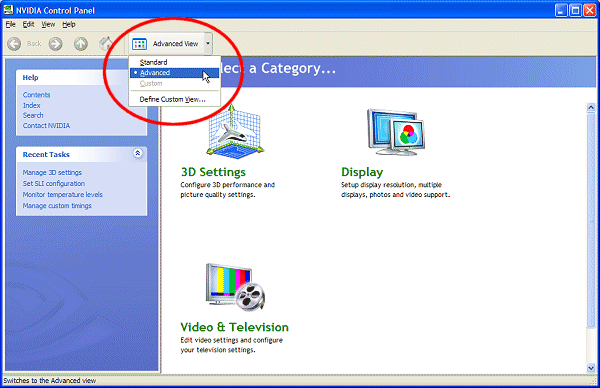600x388 pixels.
Task: Click the Advanced View toolbar button label
Action: (176, 44)
